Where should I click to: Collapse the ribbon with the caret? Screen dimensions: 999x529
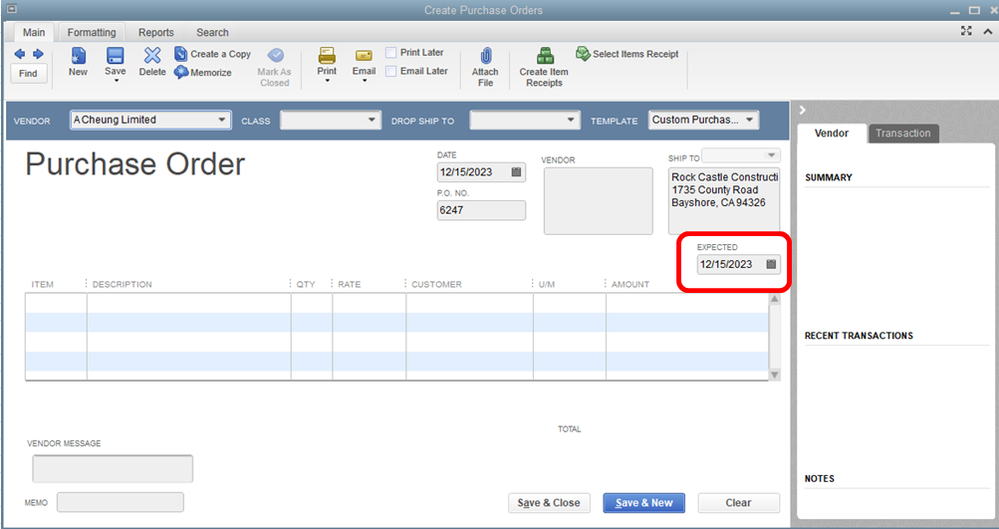tap(988, 31)
